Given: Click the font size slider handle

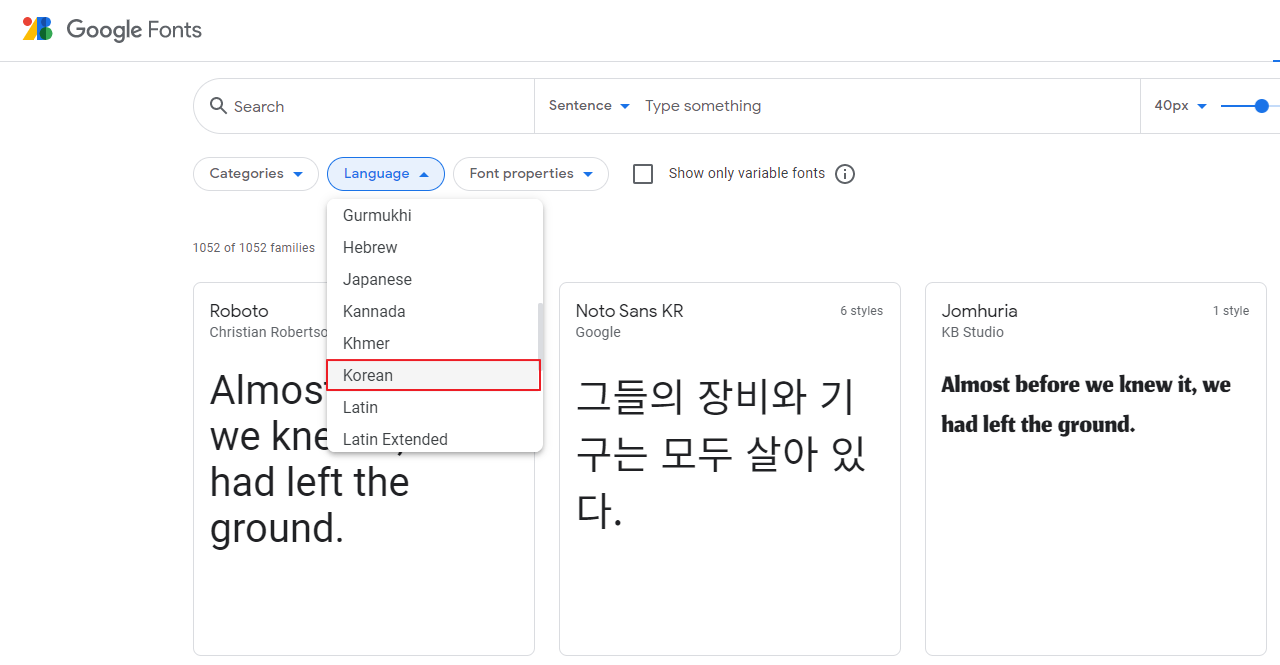Looking at the screenshot, I should click(x=1262, y=106).
